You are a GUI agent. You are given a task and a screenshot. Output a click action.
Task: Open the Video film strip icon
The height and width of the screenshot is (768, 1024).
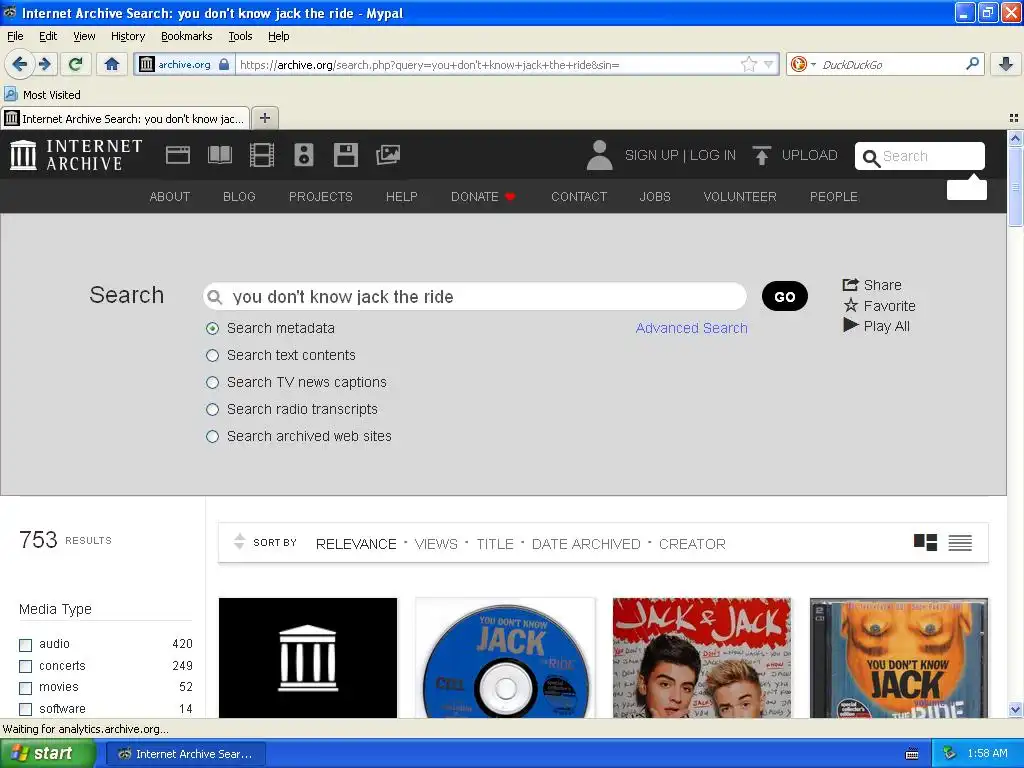coord(262,155)
